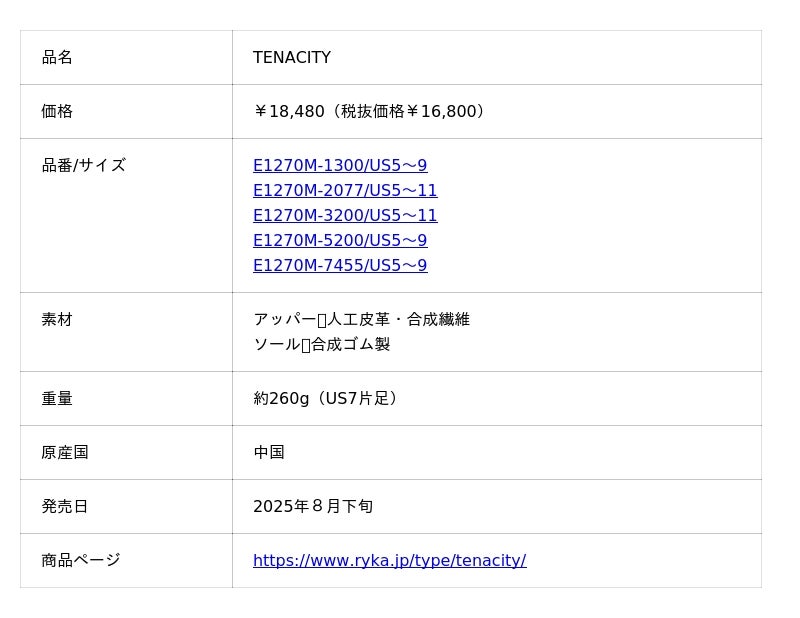Follow the E1270M-5200/US5〜9 link
This screenshot has height=618, width=800.
pos(340,241)
